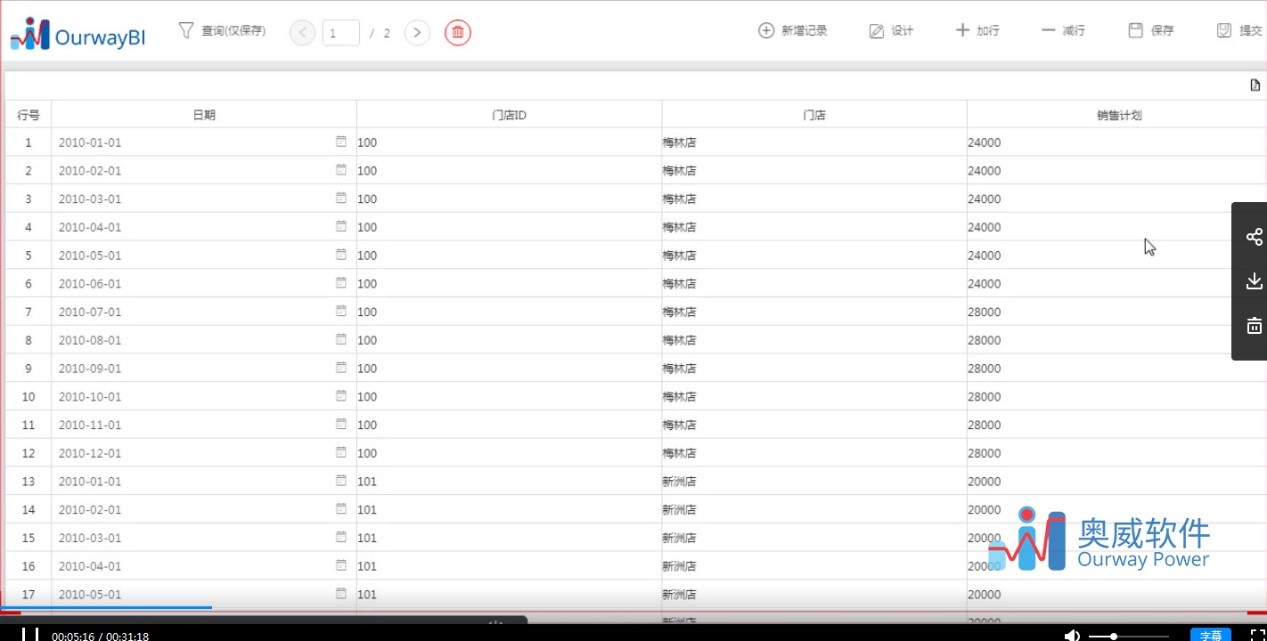Click 门店ID cell 100 in row 4

(509, 227)
